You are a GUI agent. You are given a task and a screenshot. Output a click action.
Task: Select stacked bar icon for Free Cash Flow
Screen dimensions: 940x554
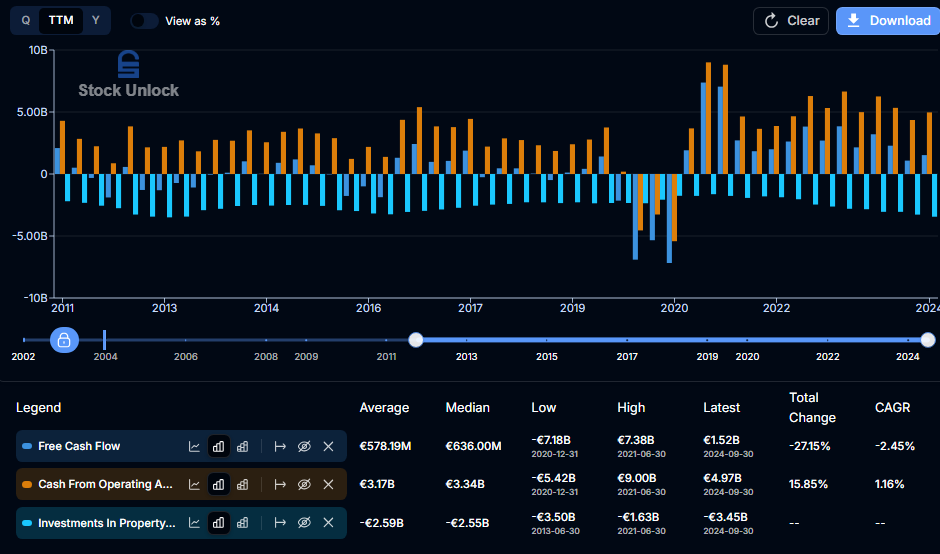242,446
